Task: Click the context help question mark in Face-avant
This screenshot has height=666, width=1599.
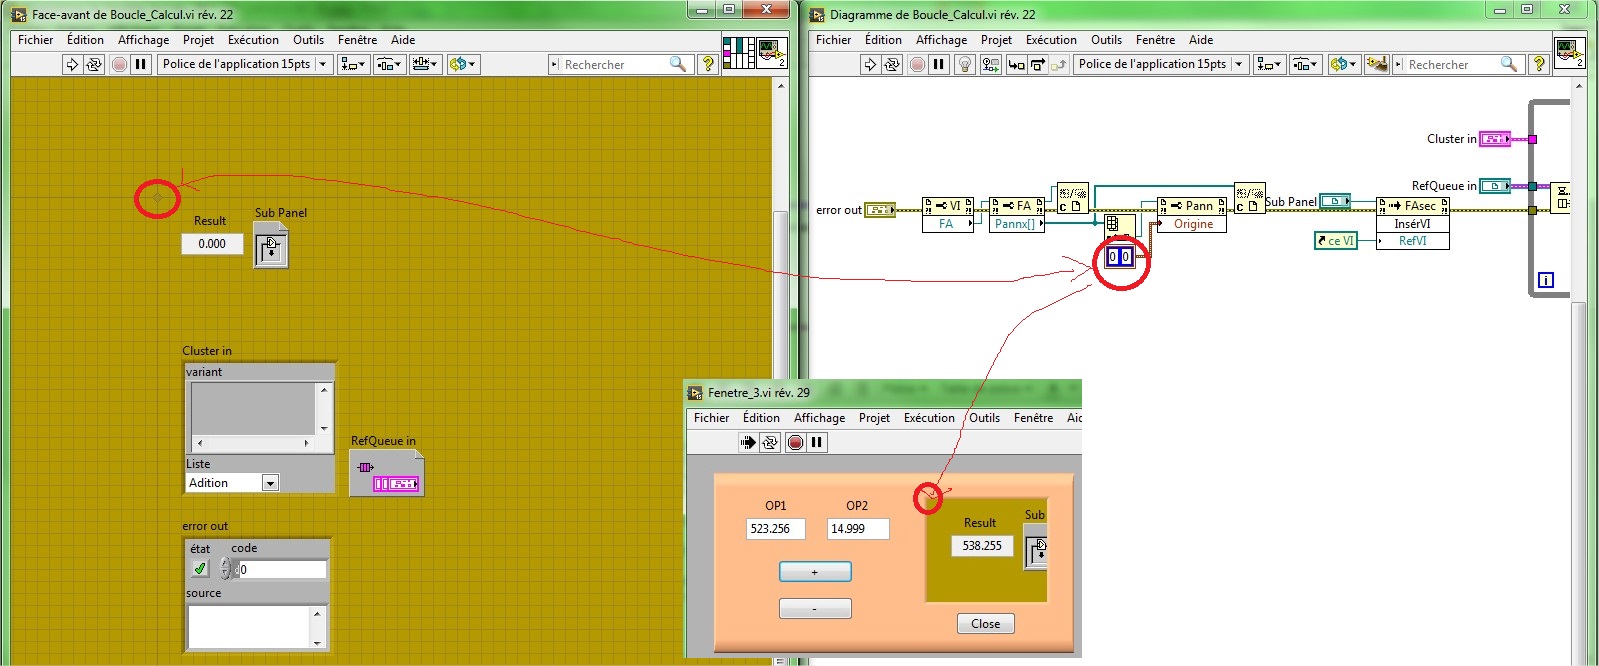Action: 708,64
